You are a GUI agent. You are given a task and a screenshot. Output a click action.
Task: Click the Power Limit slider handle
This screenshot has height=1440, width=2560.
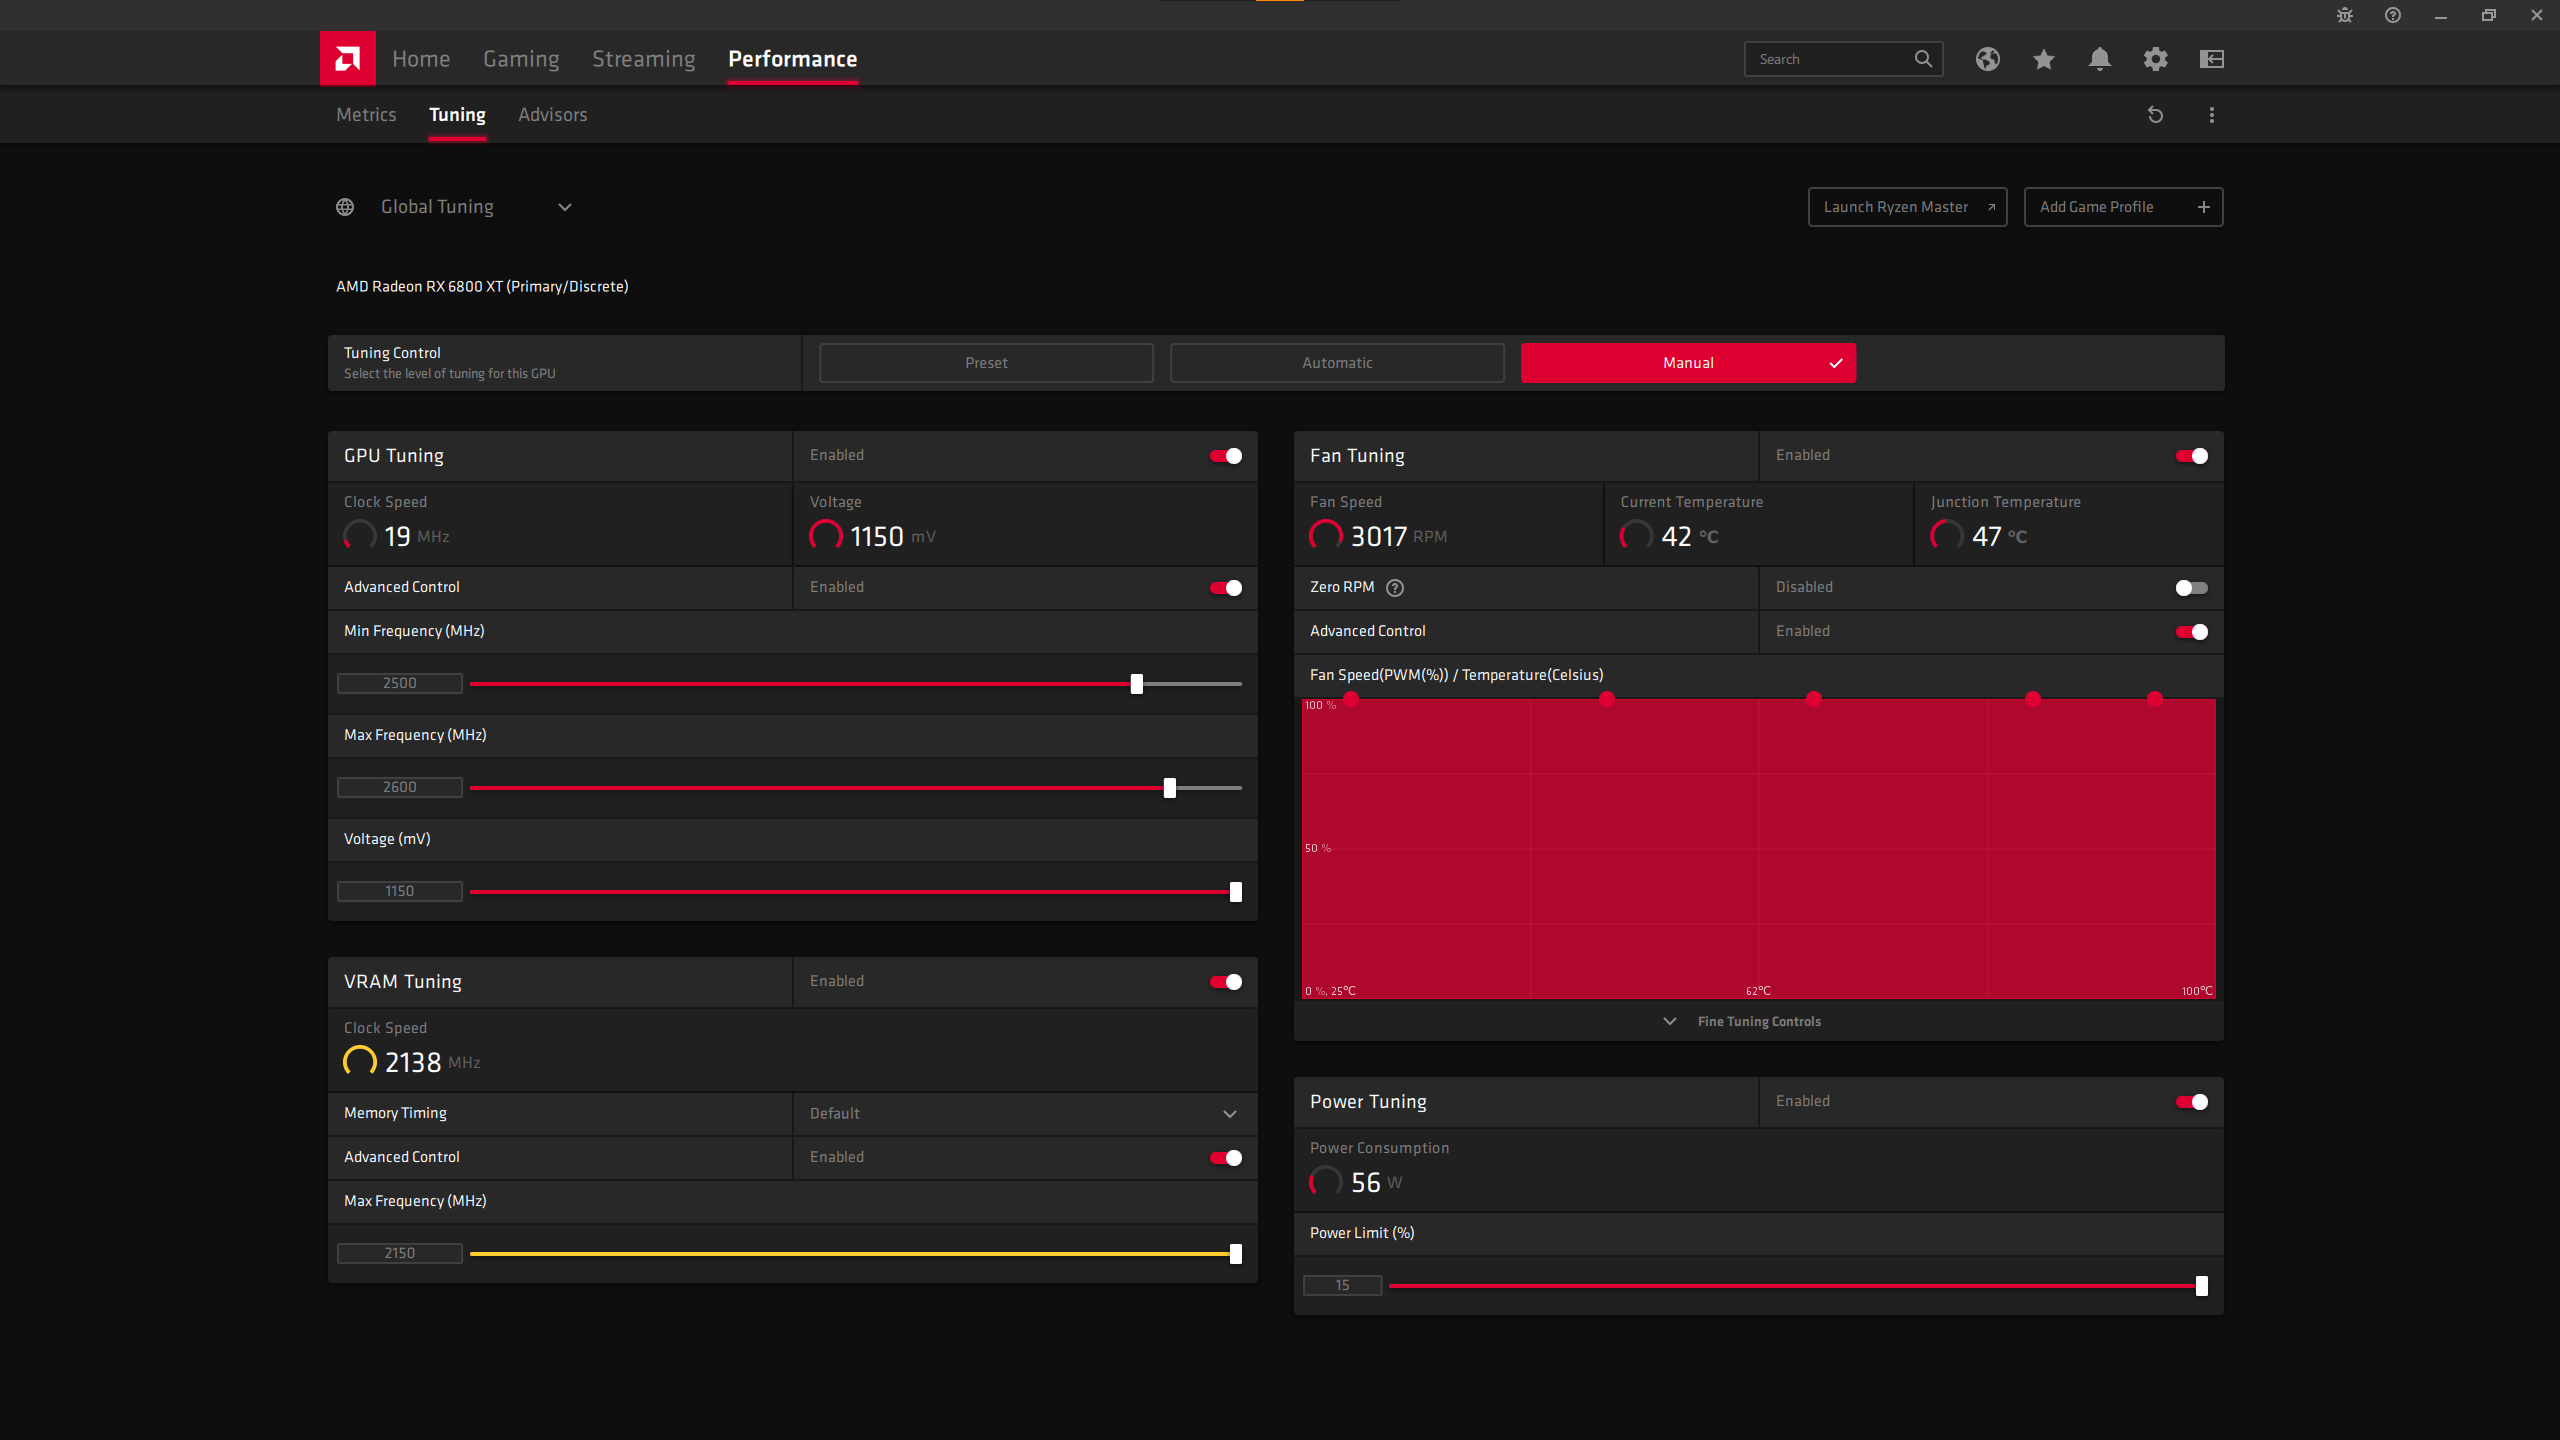2201,1286
